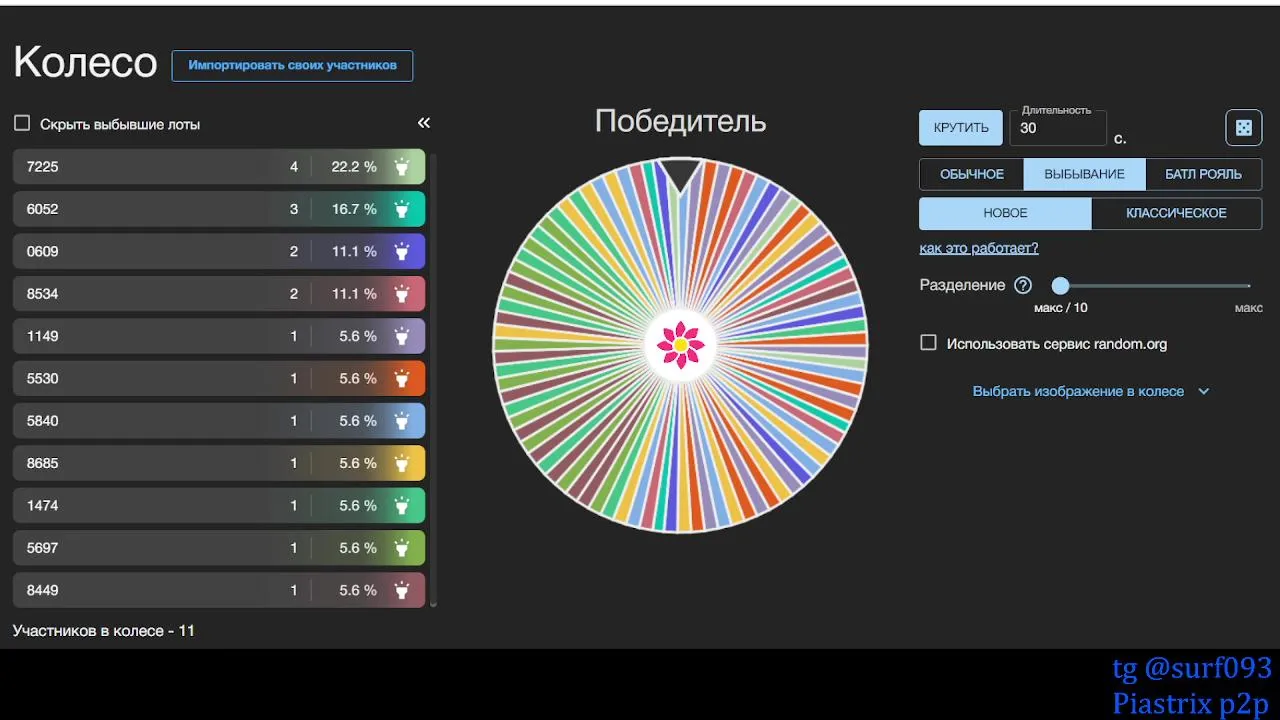Click lot name 5530

43,378
